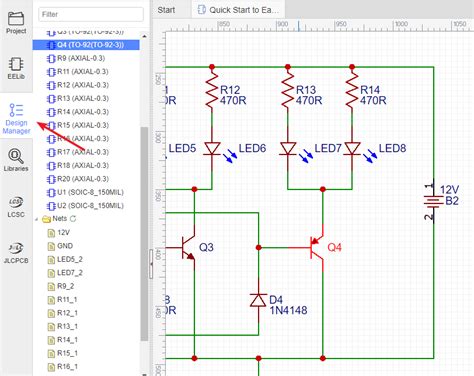The image size is (474, 376).
Task: Click the 12V battery value label
Action: (x=449, y=190)
